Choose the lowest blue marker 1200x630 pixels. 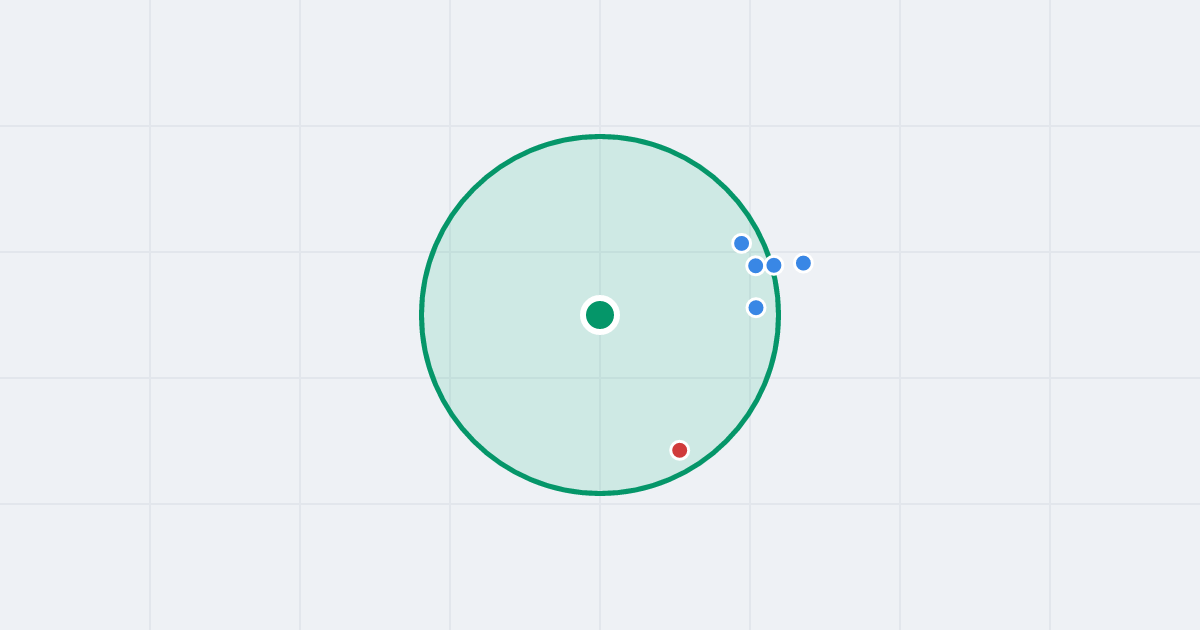click(x=756, y=307)
